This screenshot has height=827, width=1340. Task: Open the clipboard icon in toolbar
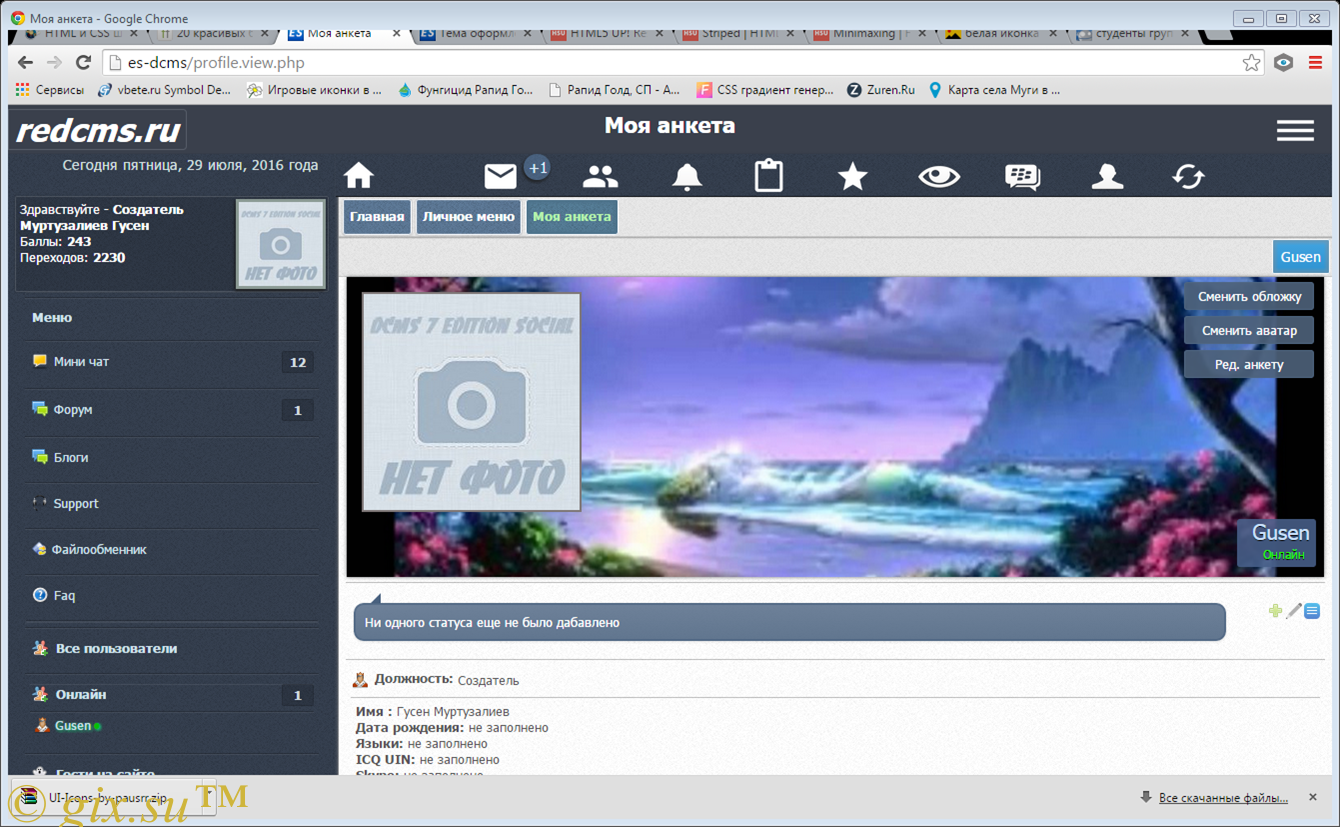pos(769,176)
